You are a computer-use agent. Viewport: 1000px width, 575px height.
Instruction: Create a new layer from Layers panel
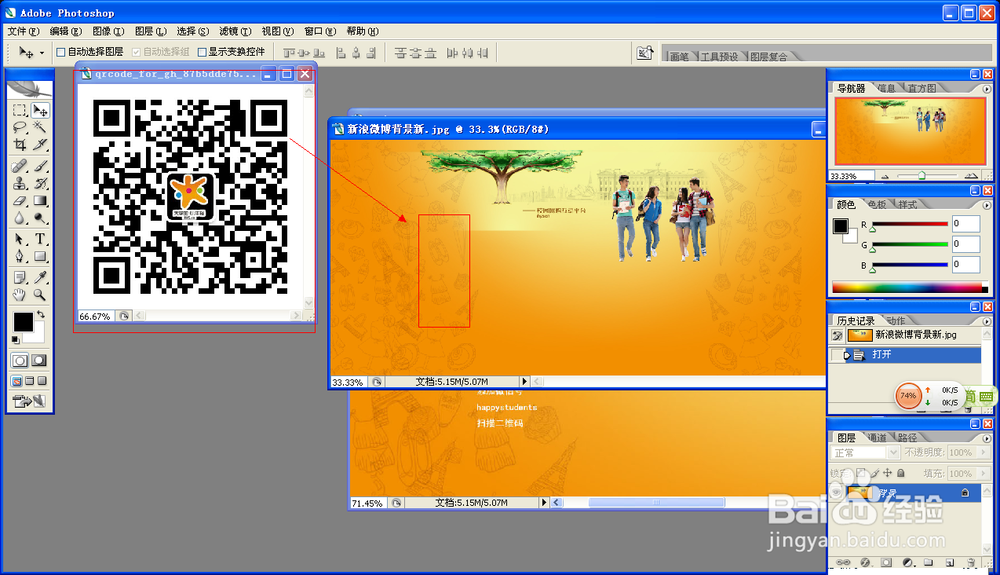coord(950,562)
